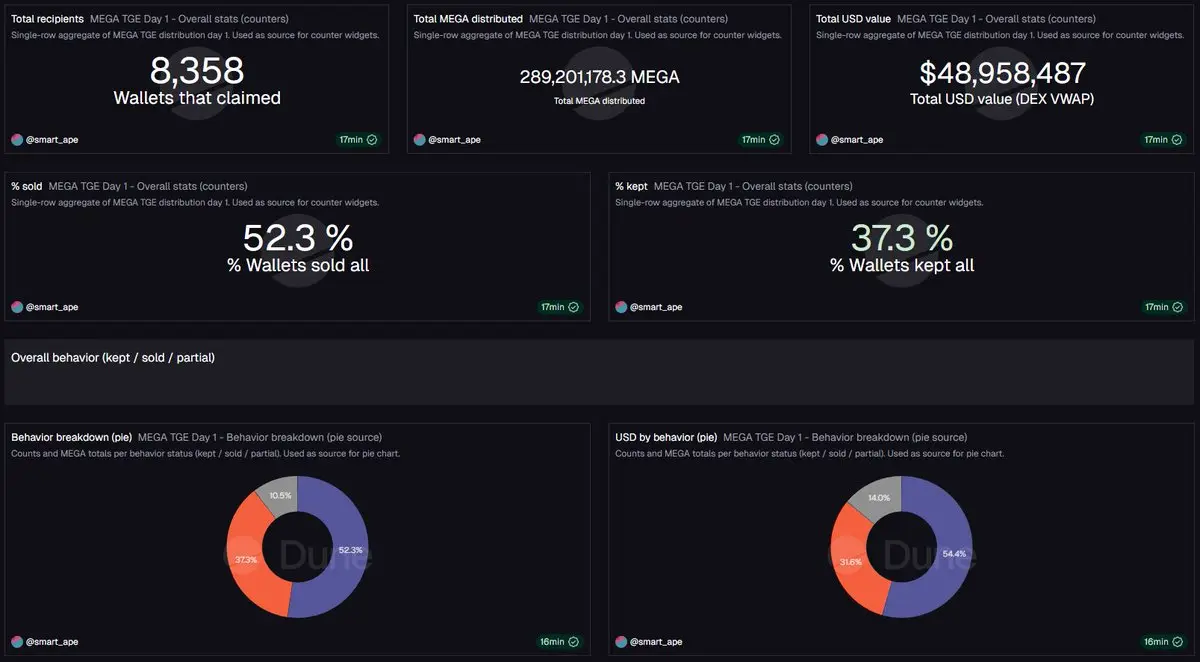Click the 16min refresh badge in Behavior breakdown pie
The image size is (1200, 662).
click(559, 642)
